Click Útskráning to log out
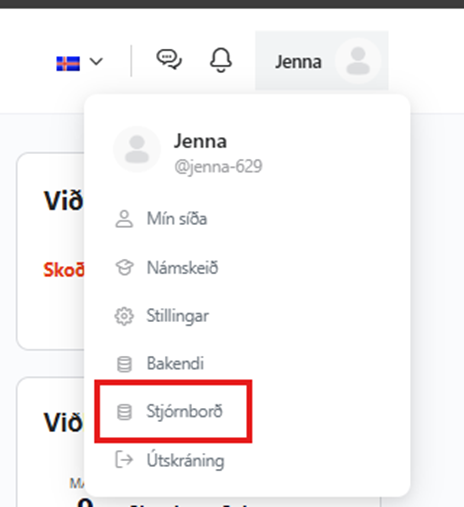This screenshot has width=464, height=507. coord(185,461)
